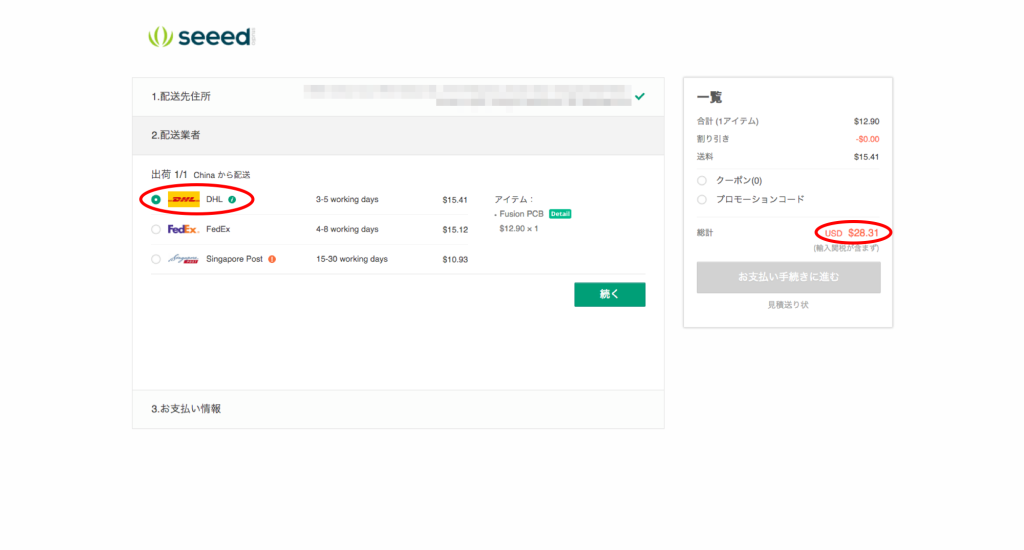1024x550 pixels.
Task: Select the FedEx shipping radio button
Action: (x=156, y=229)
